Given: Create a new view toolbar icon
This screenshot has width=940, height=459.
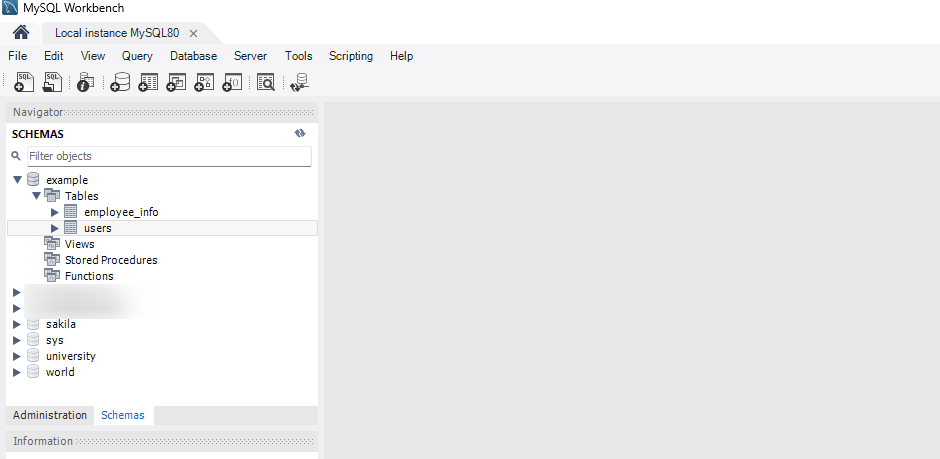Looking at the screenshot, I should pyautogui.click(x=176, y=82).
